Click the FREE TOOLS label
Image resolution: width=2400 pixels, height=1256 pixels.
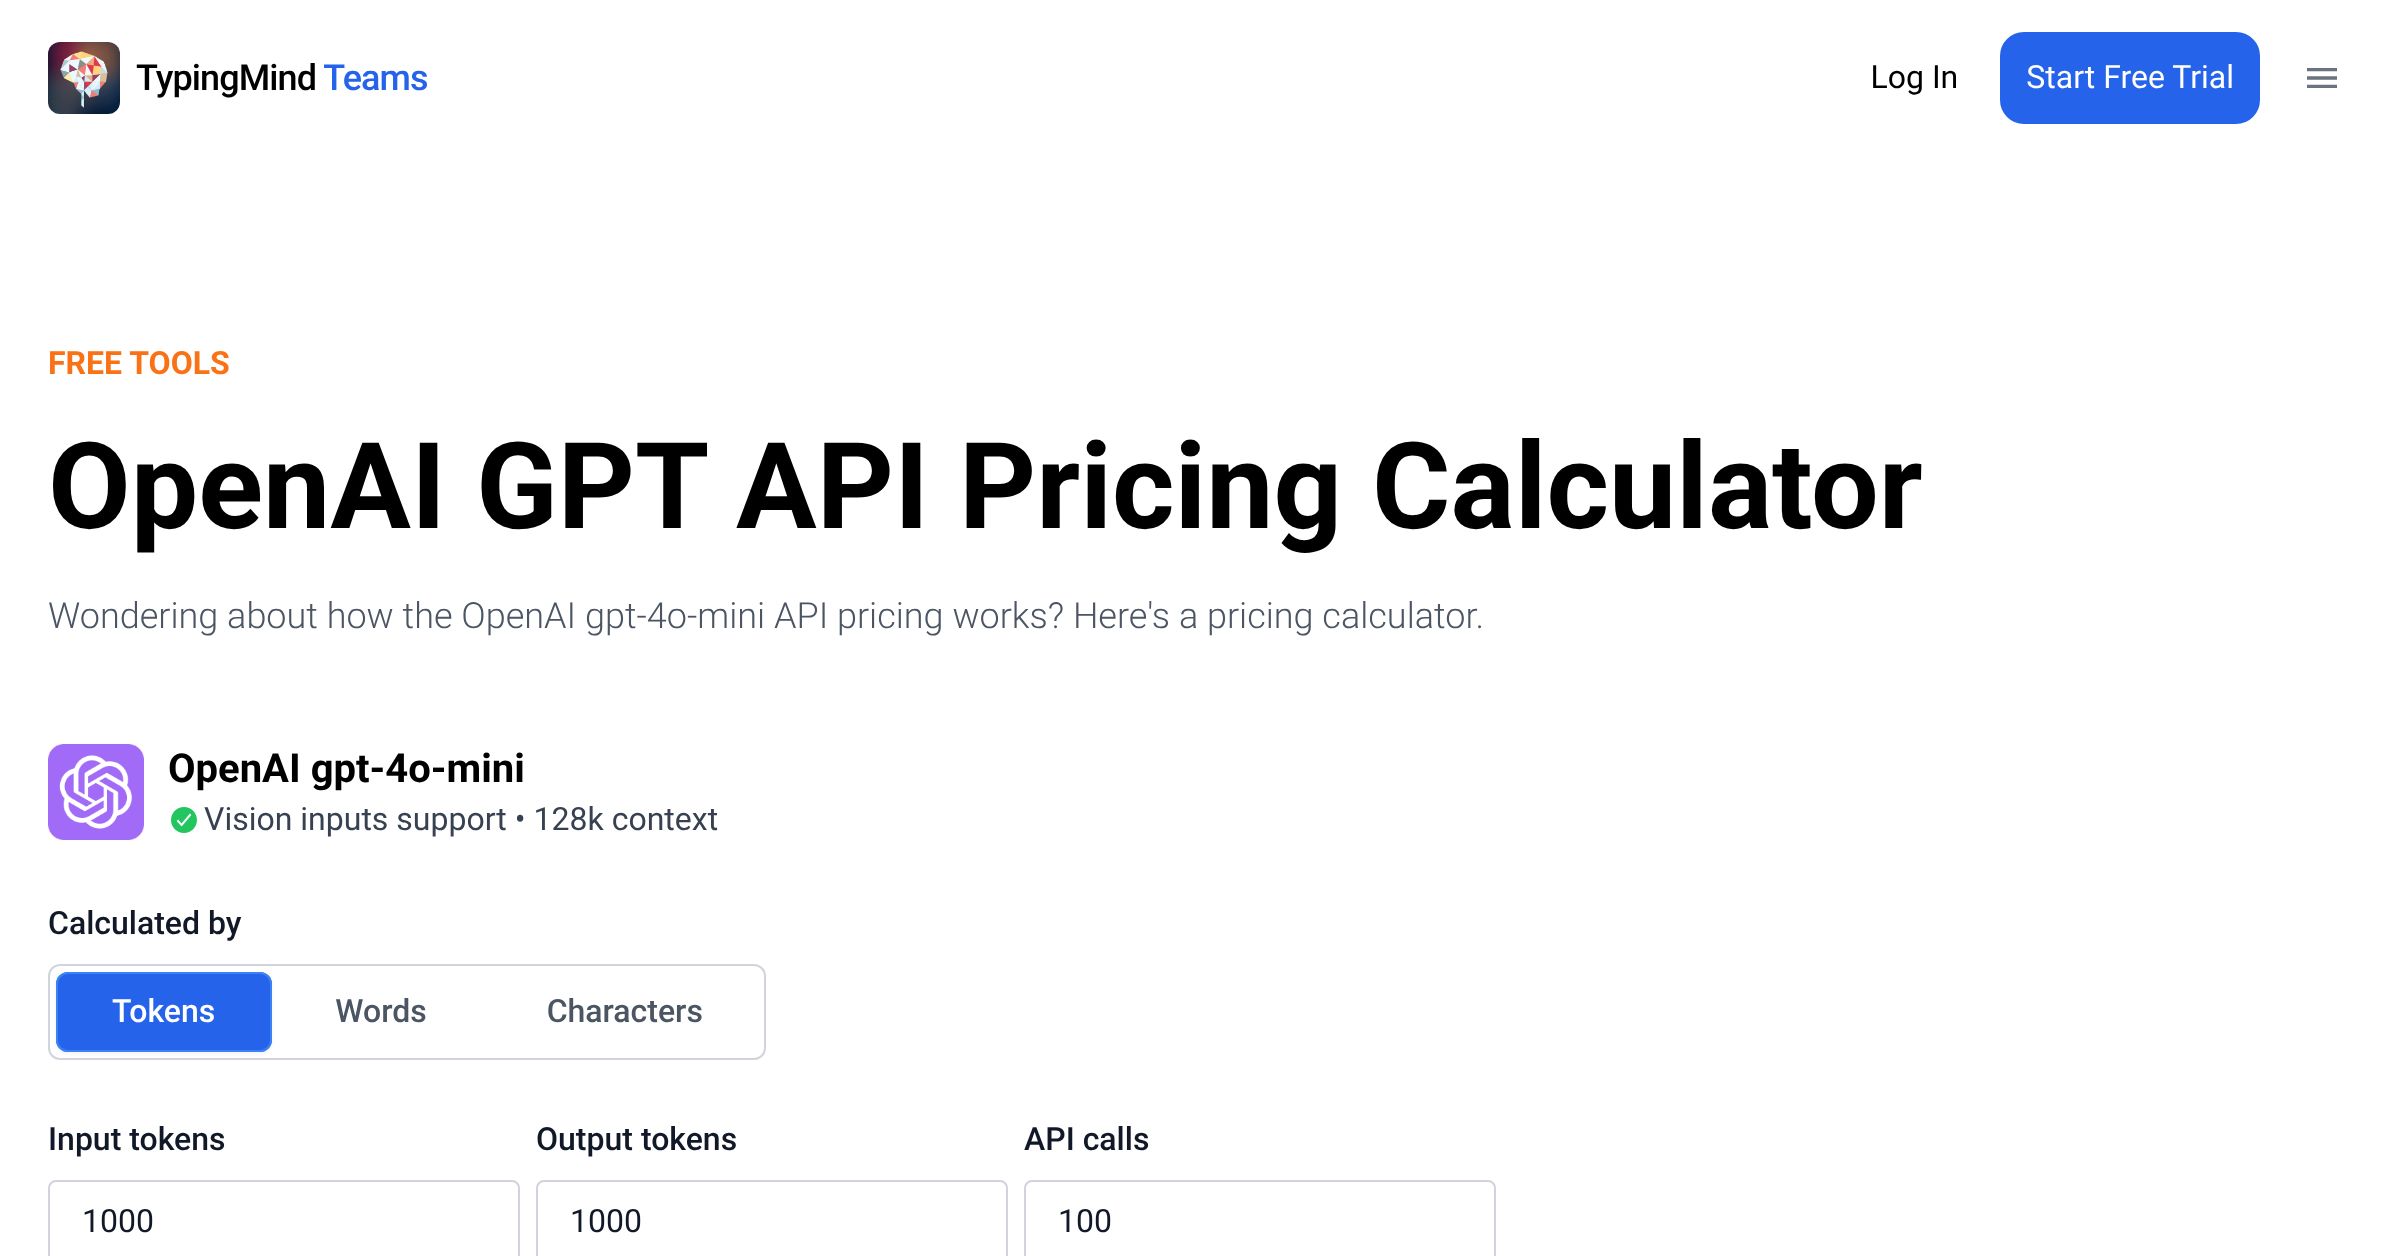point(139,363)
